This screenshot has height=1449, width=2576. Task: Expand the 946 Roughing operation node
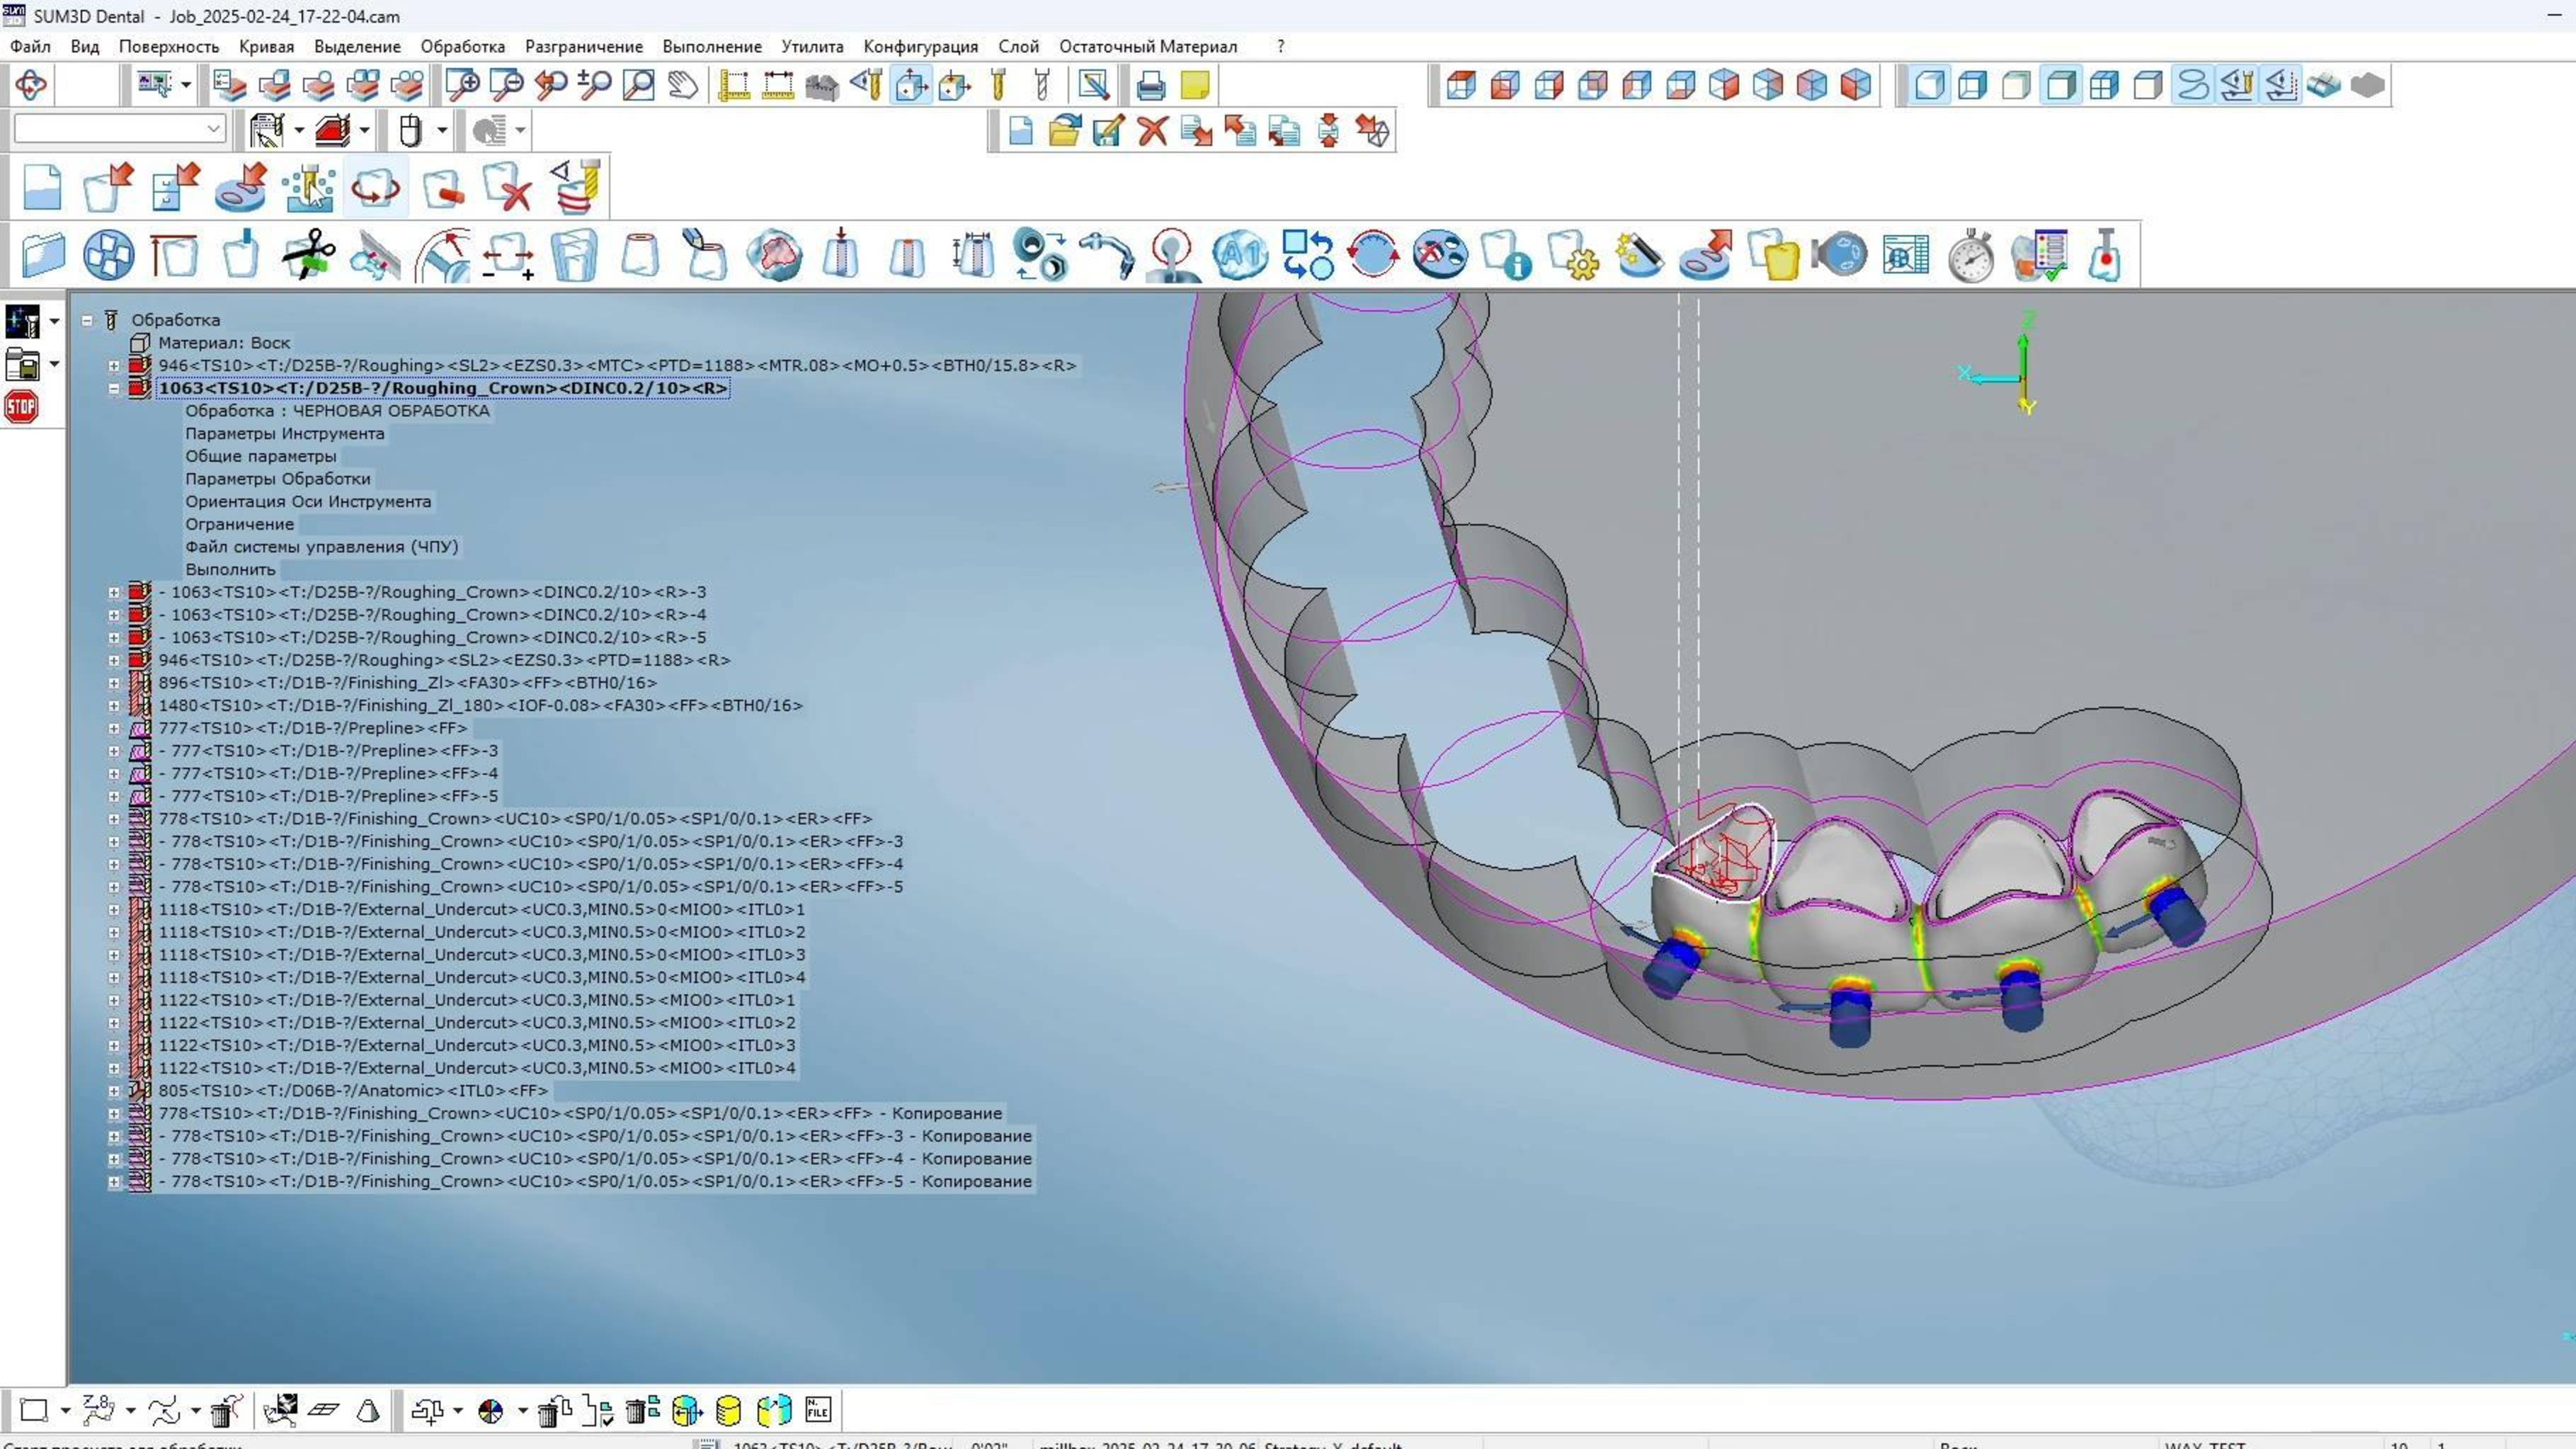[x=115, y=365]
